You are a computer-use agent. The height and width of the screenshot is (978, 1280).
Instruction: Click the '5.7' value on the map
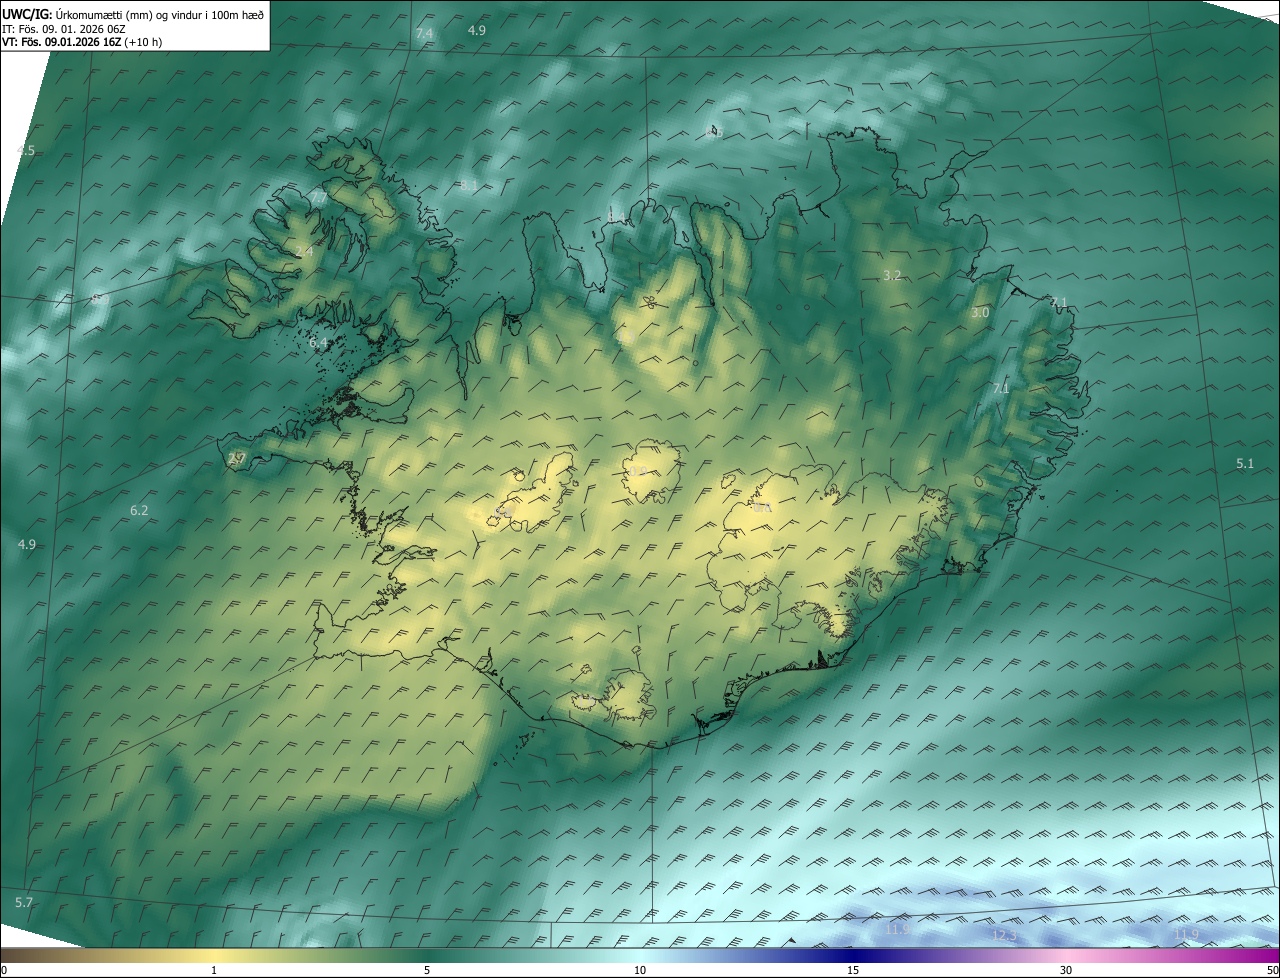coord(24,902)
